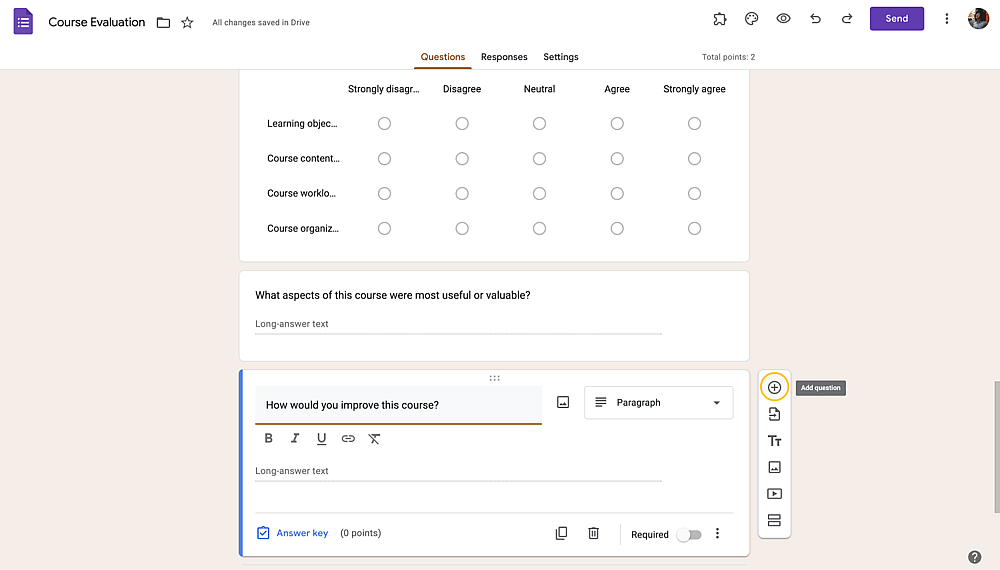
Task: Open the Answer key link
Action: coord(293,533)
